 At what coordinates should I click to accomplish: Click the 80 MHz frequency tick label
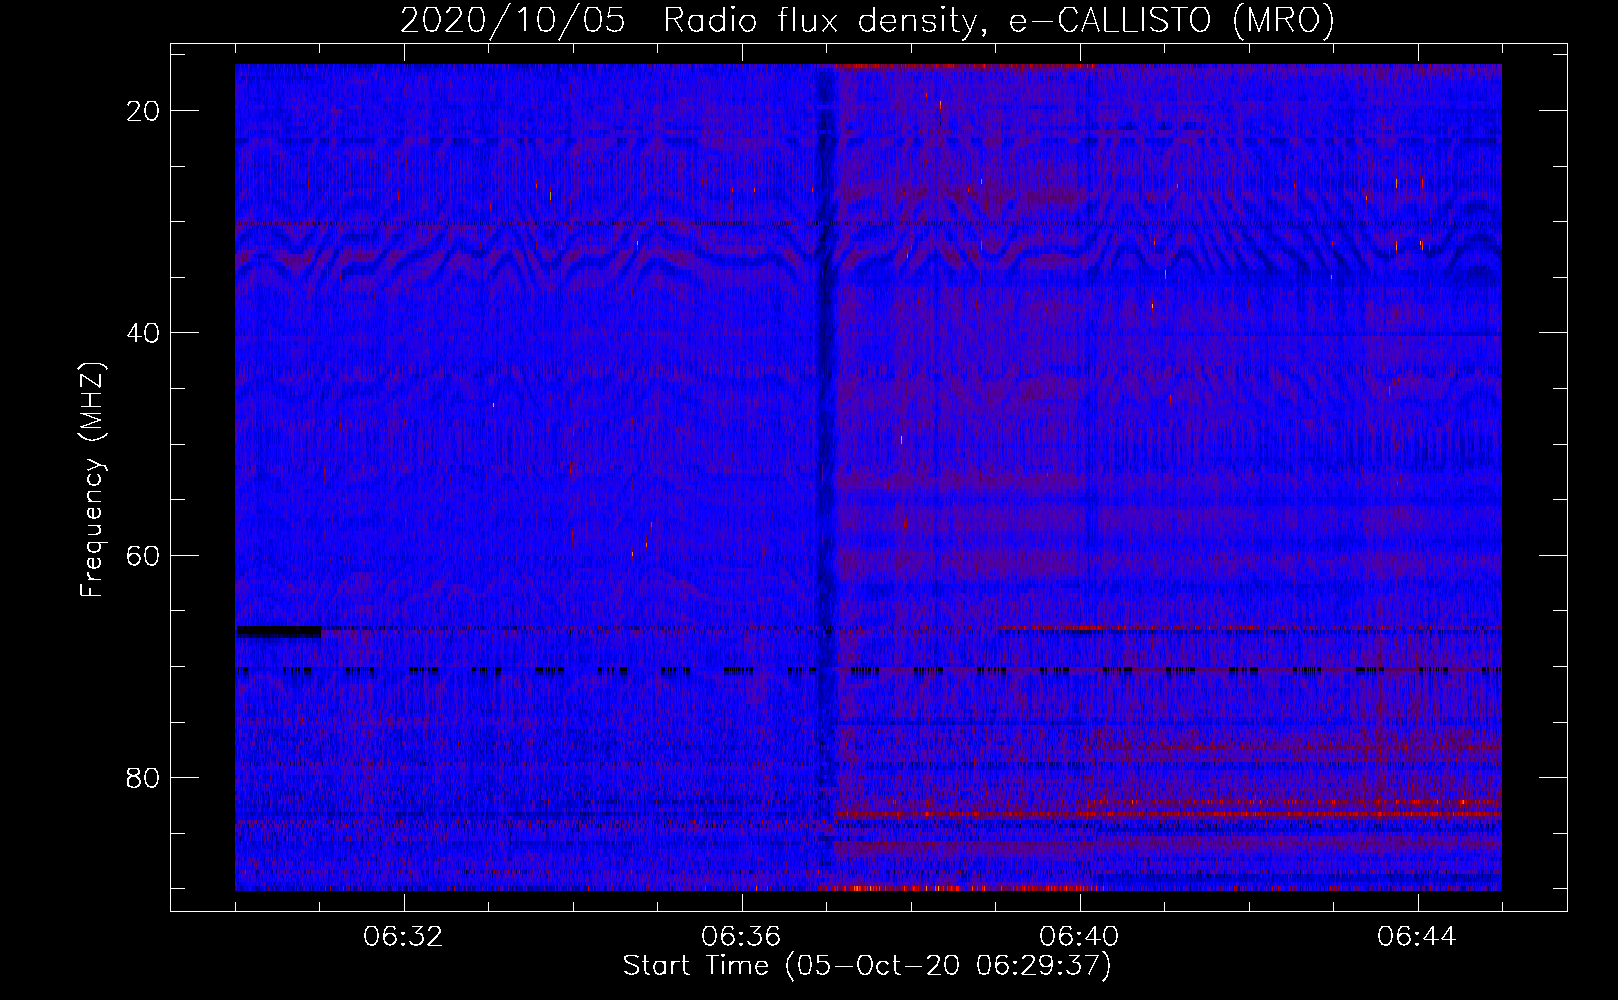144,777
